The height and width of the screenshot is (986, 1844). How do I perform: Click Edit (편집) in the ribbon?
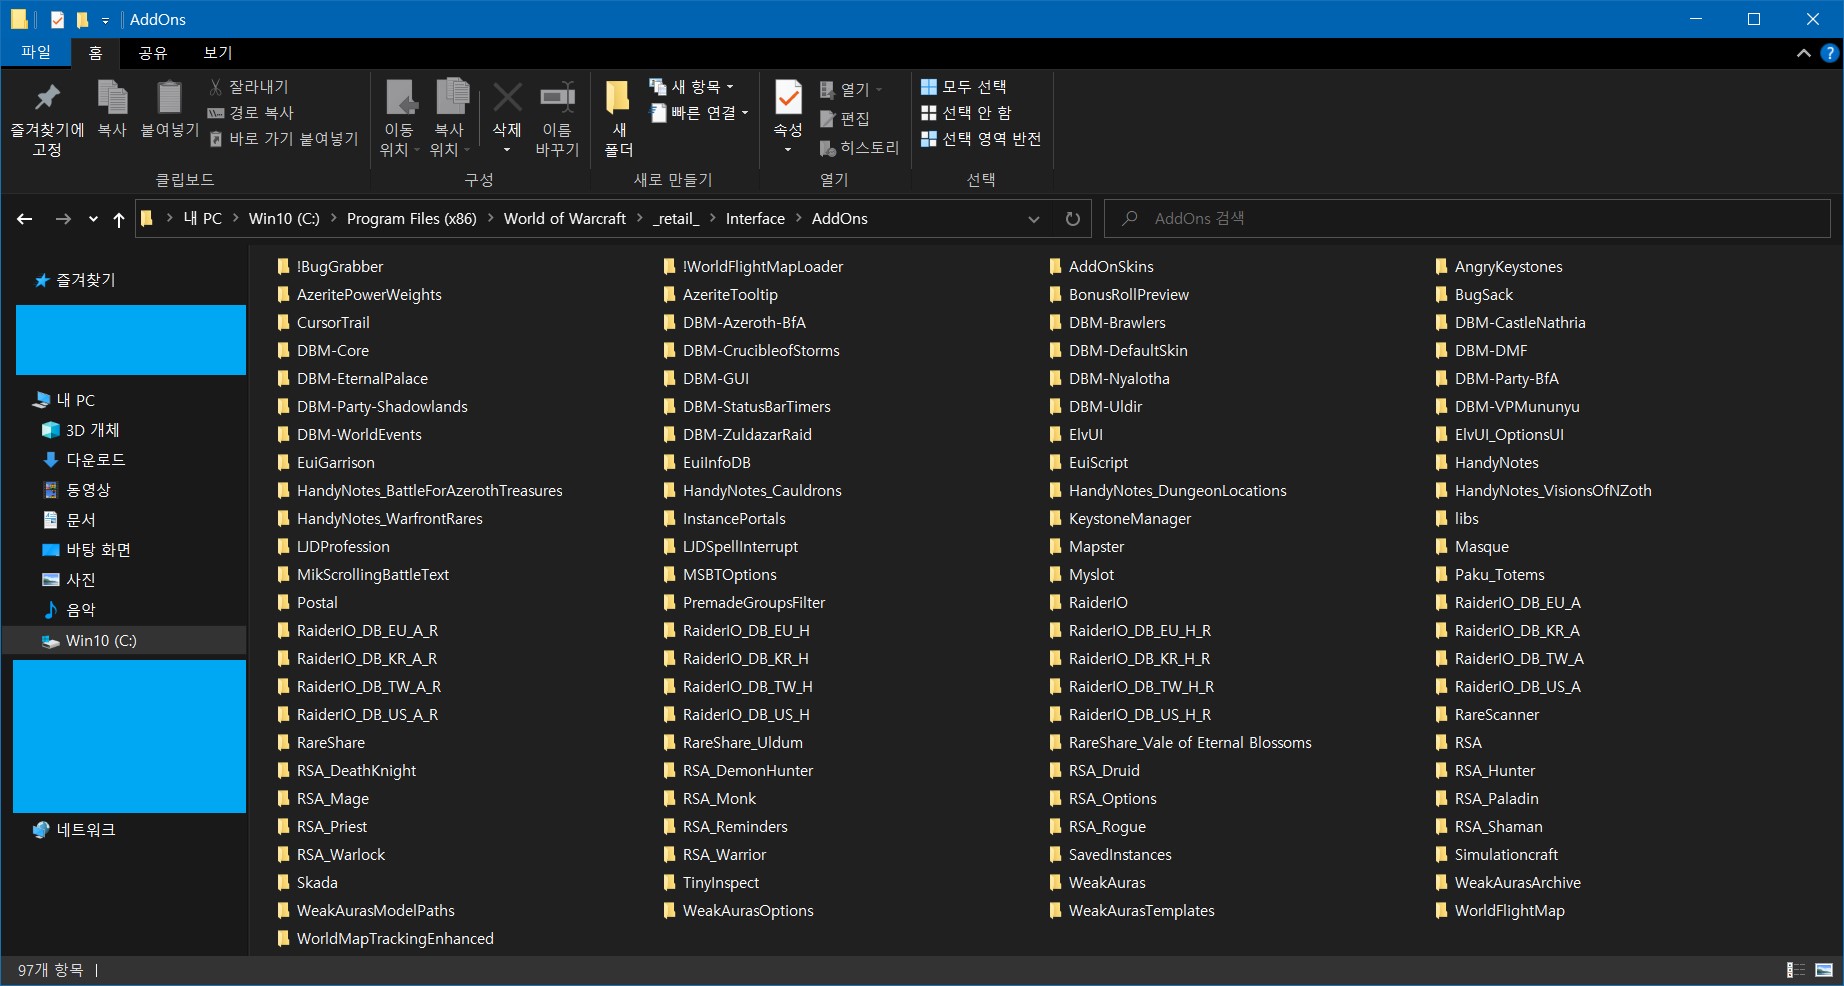pyautogui.click(x=844, y=119)
